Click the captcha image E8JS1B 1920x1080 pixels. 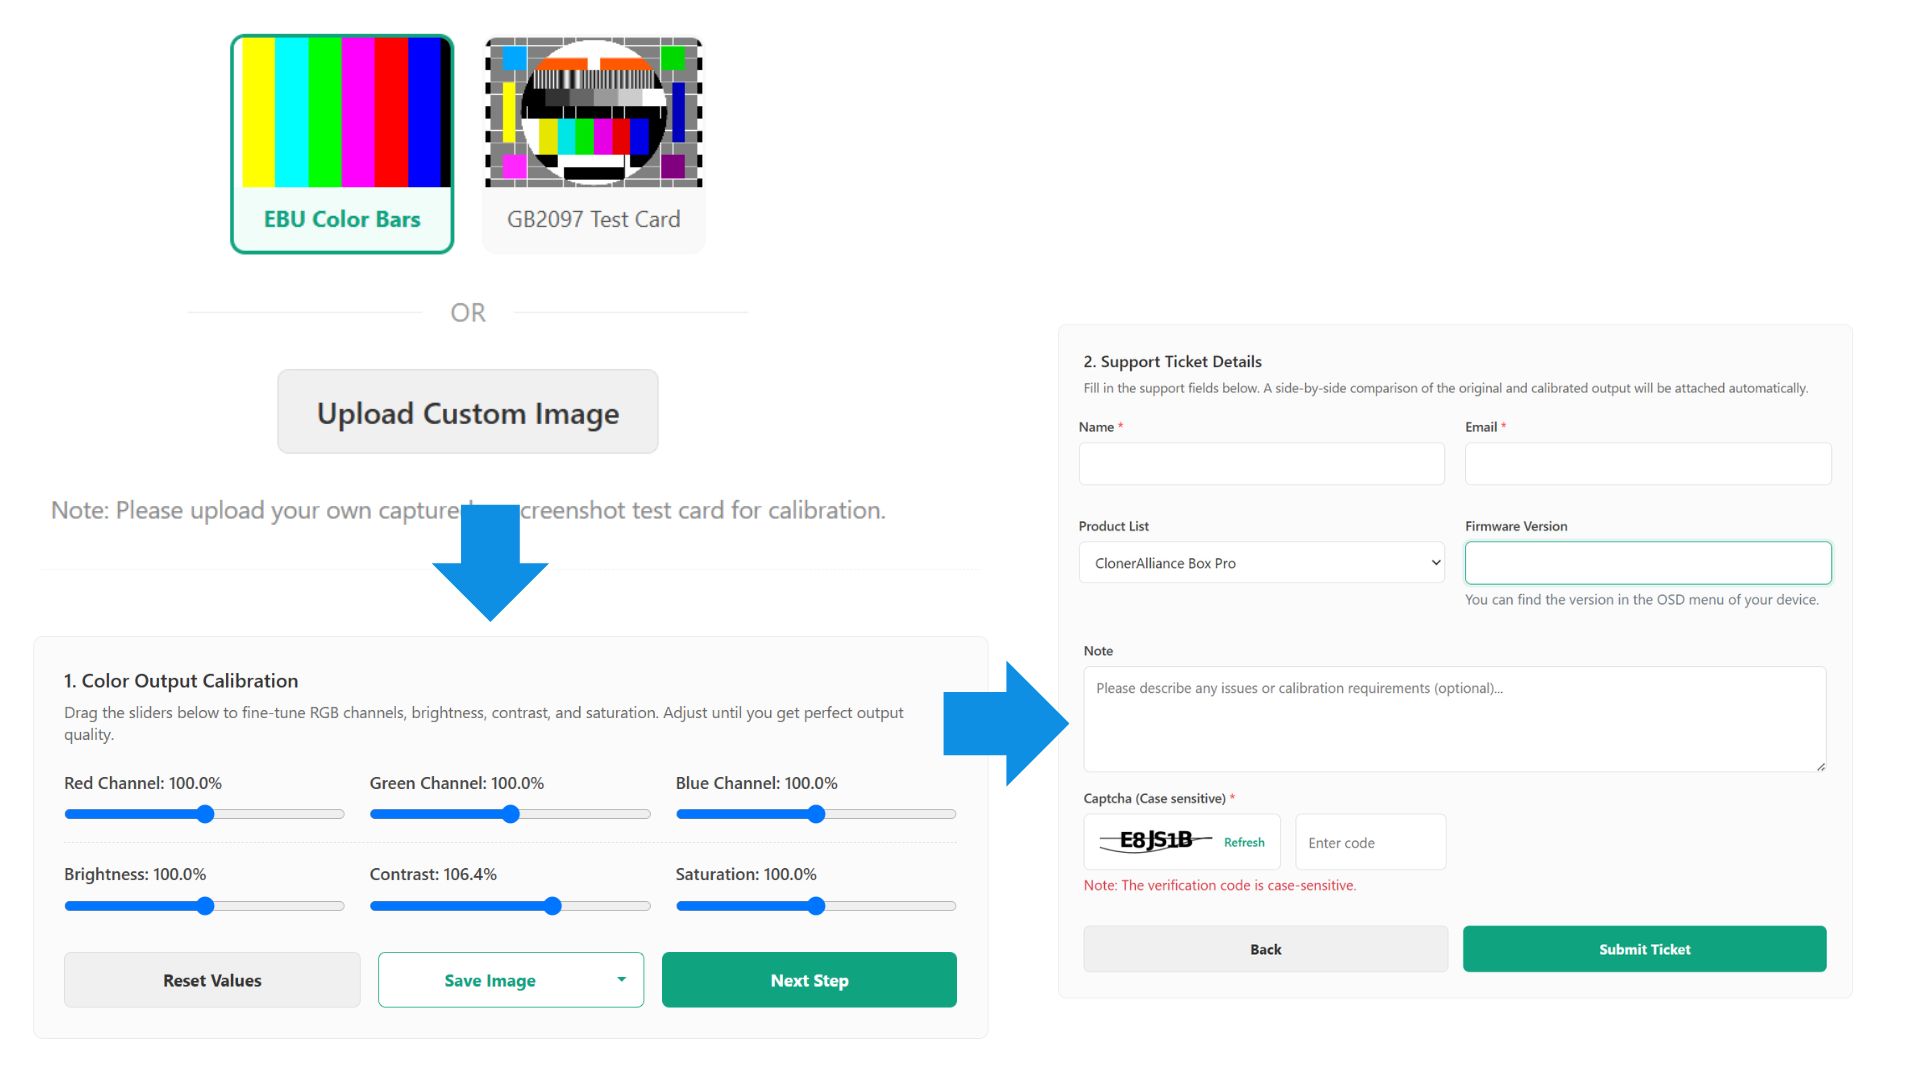[x=1156, y=841]
